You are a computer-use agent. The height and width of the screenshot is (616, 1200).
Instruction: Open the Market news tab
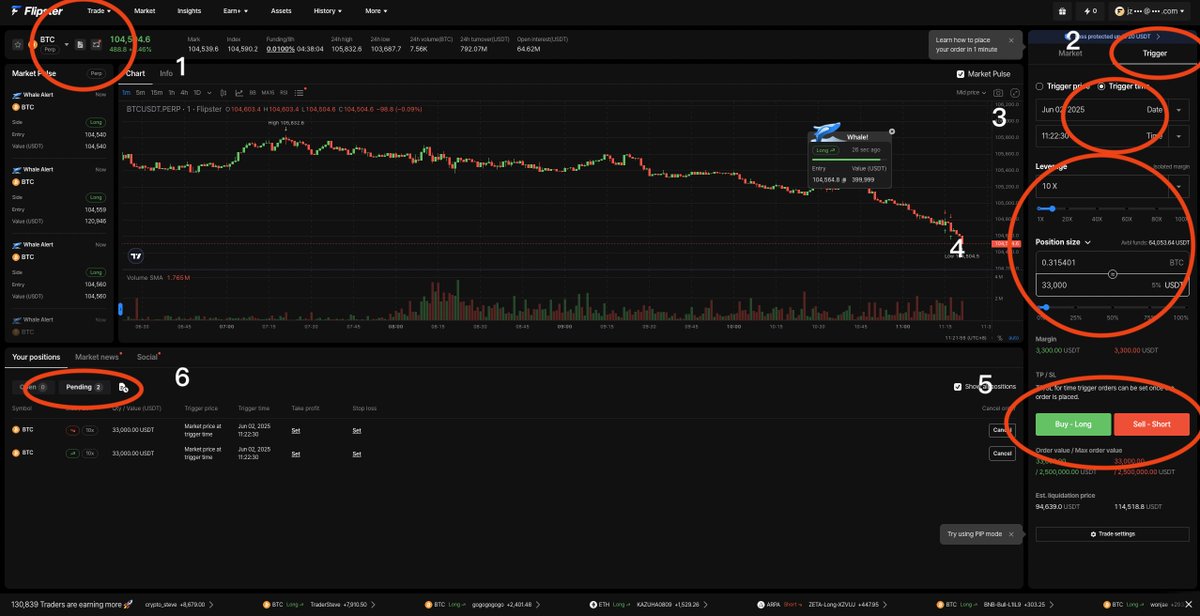[x=96, y=356]
